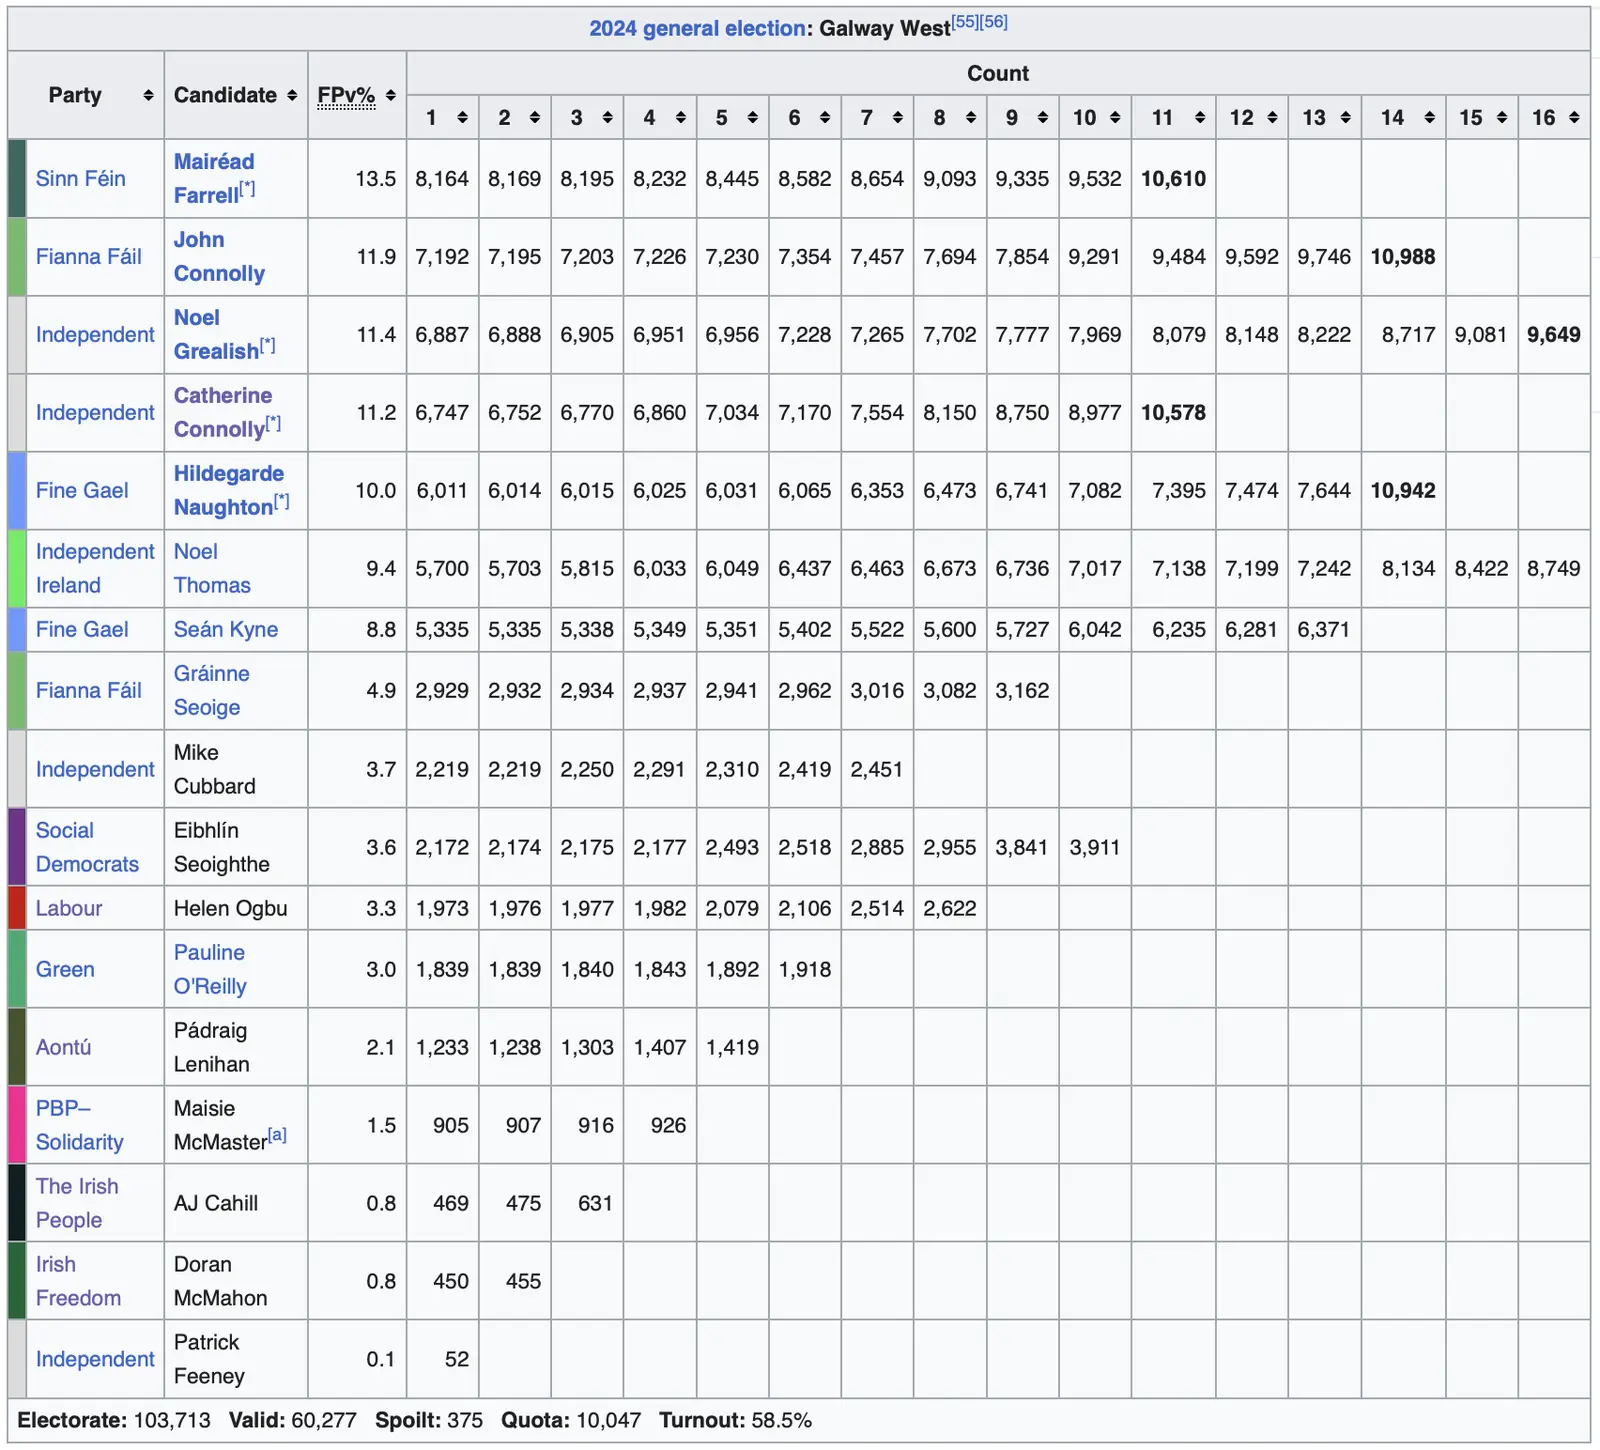The width and height of the screenshot is (1600, 1450).
Task: Sort table by Party column arrows
Action: click(148, 95)
